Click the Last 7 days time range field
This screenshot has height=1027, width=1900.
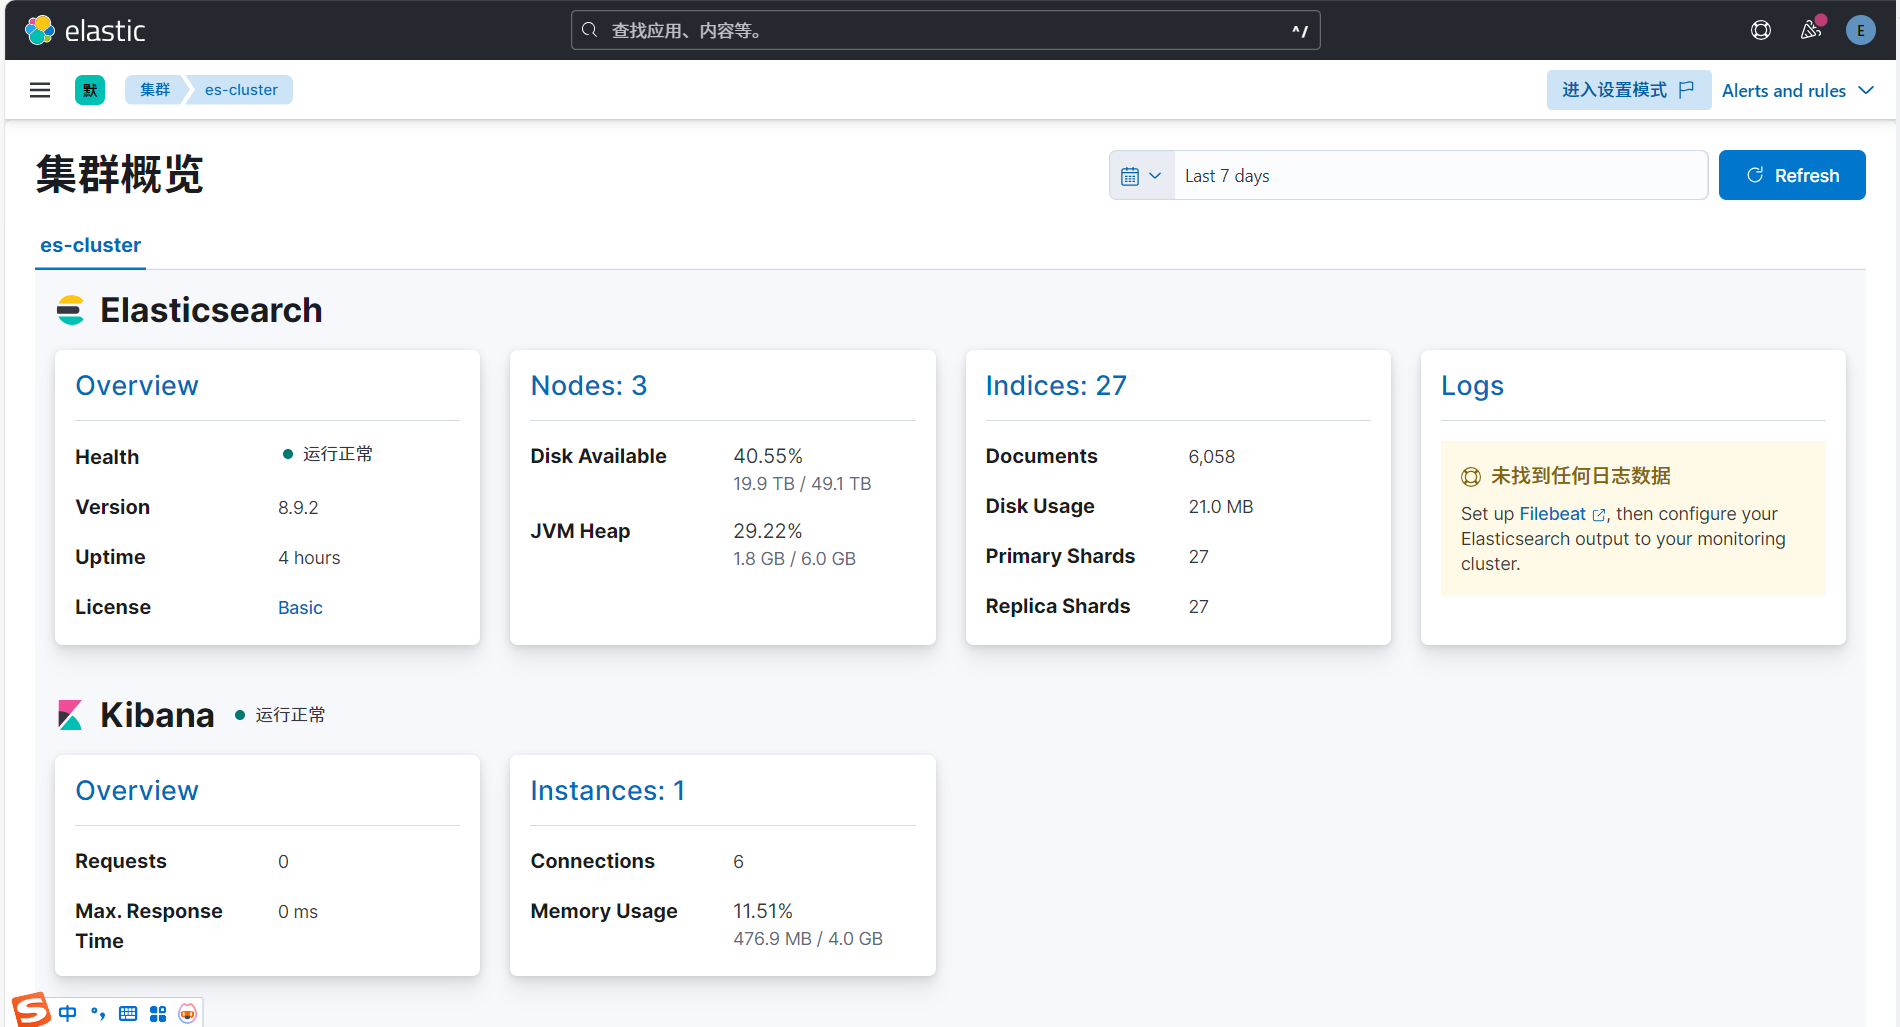pos(1440,176)
